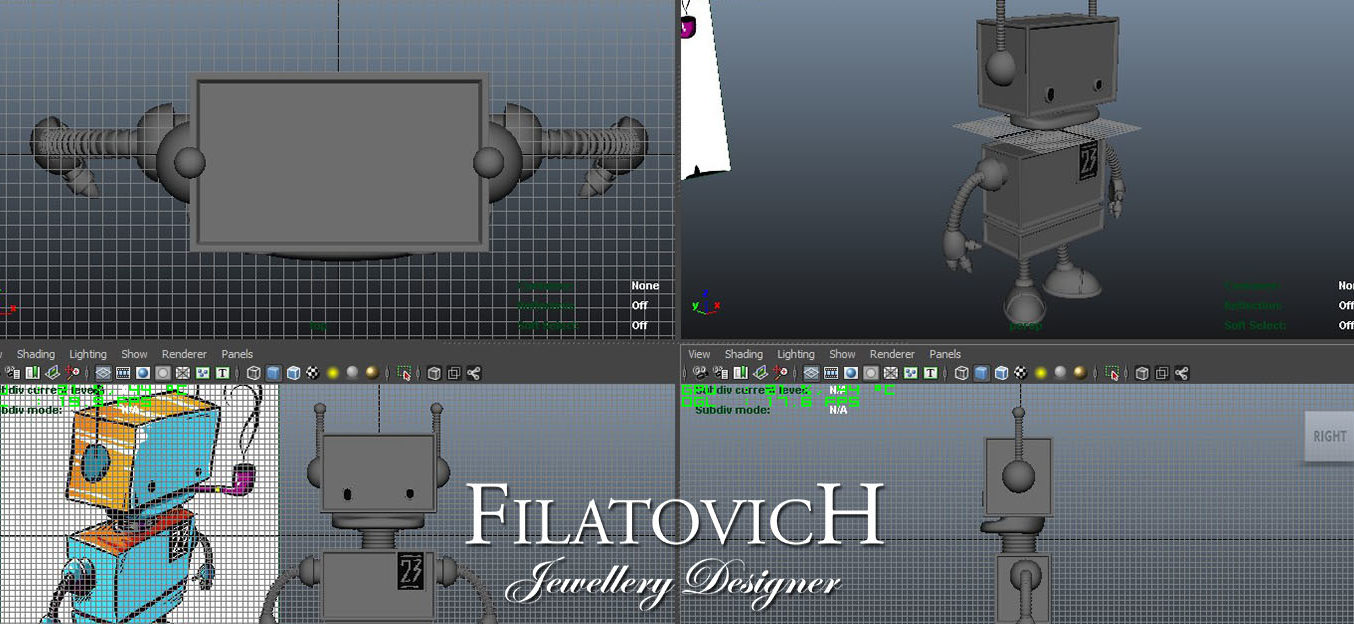Click the RIGHT view cube face
This screenshot has height=624, width=1354.
(x=1329, y=436)
